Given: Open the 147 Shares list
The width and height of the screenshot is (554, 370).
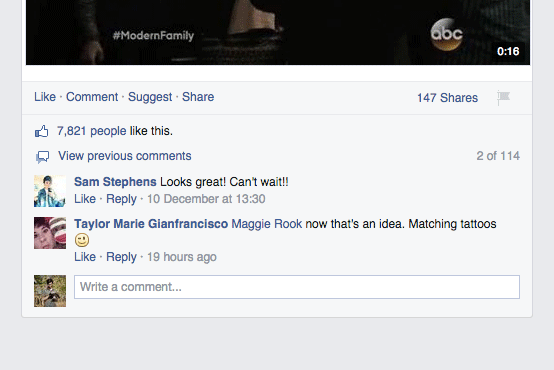Looking at the screenshot, I should pyautogui.click(x=447, y=98).
